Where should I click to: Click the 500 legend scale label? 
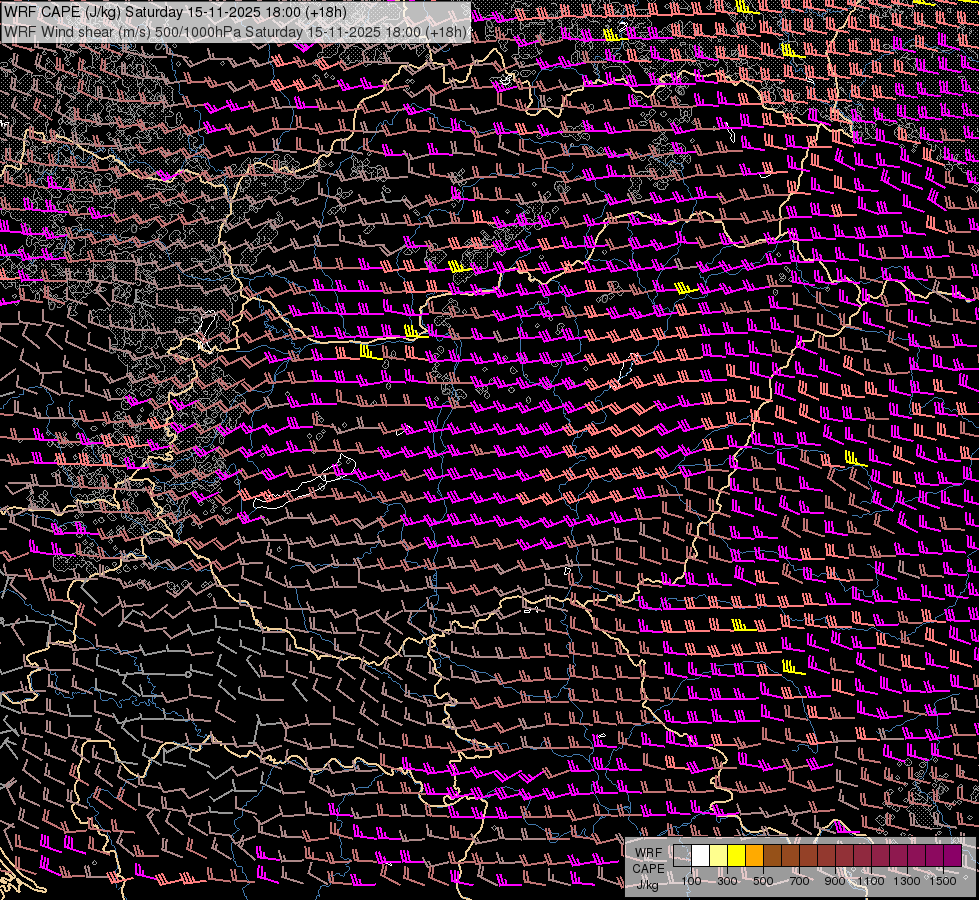763,881
